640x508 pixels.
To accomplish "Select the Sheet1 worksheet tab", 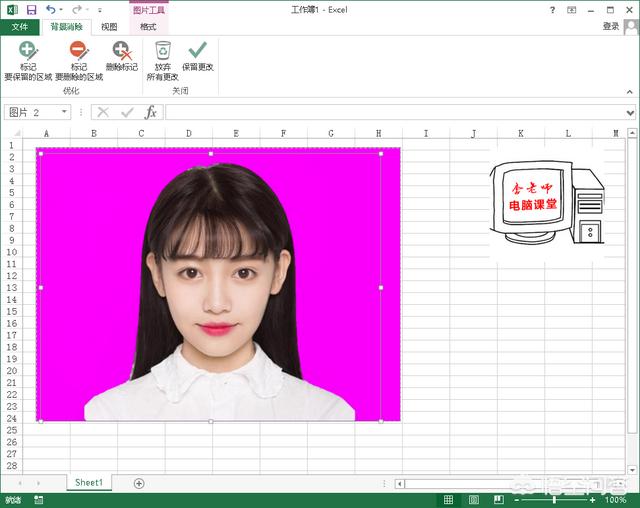I will 88,482.
